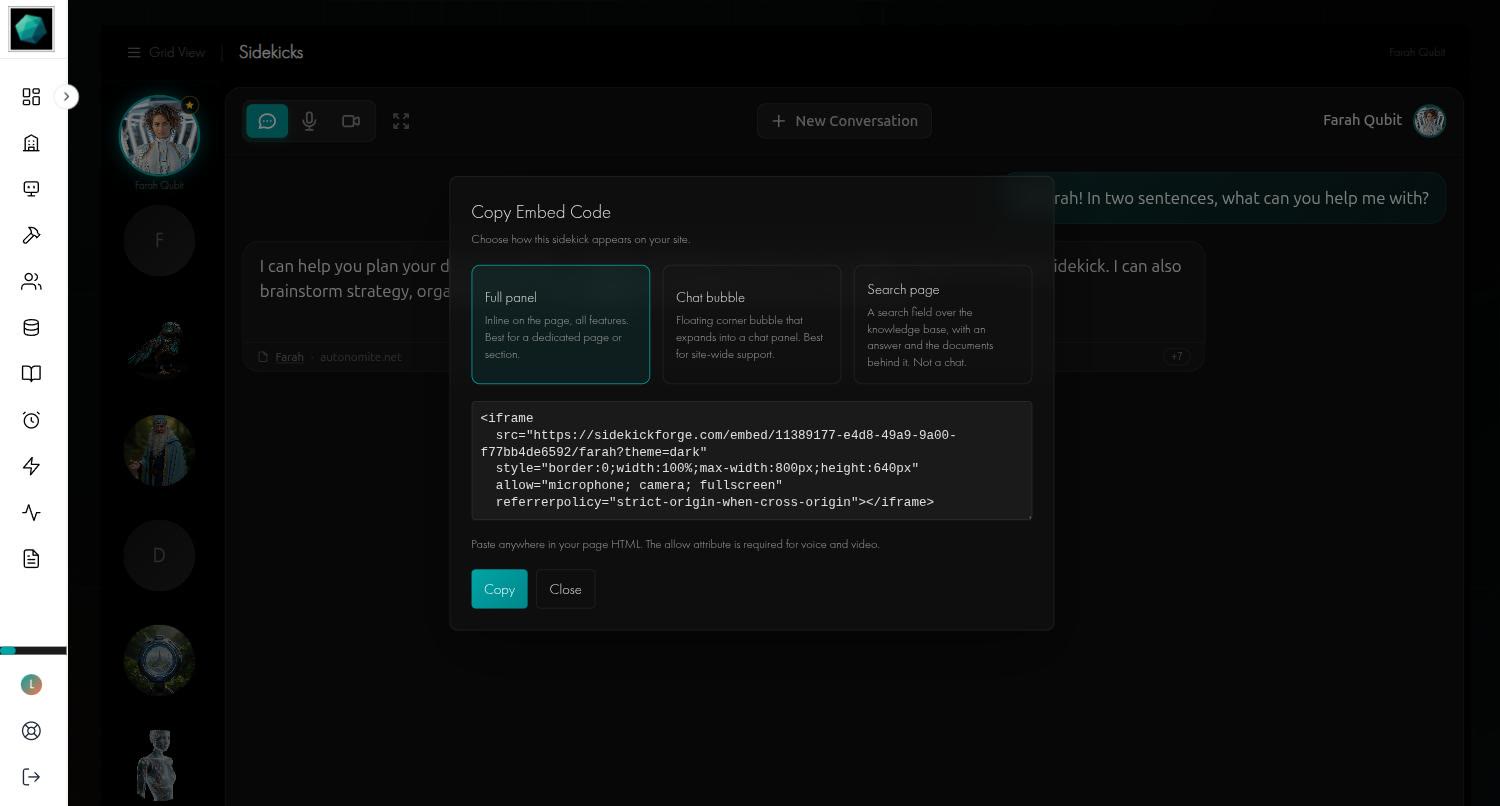
Task: Choose the Chat bubble embed option
Action: click(752, 324)
